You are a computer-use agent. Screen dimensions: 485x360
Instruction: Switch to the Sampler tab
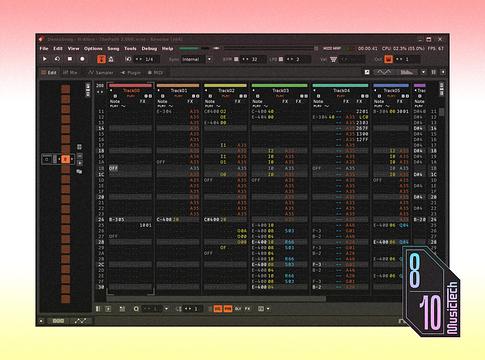click(101, 72)
